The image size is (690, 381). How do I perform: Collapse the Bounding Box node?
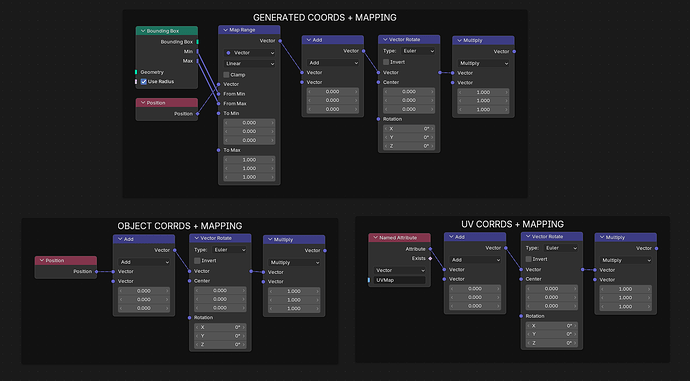(143, 31)
